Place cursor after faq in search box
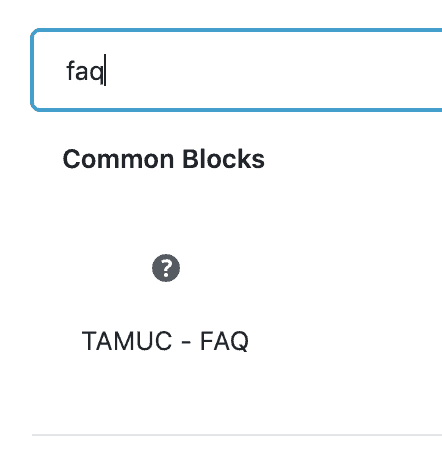Image resolution: width=442 pixels, height=454 pixels. 105,70
